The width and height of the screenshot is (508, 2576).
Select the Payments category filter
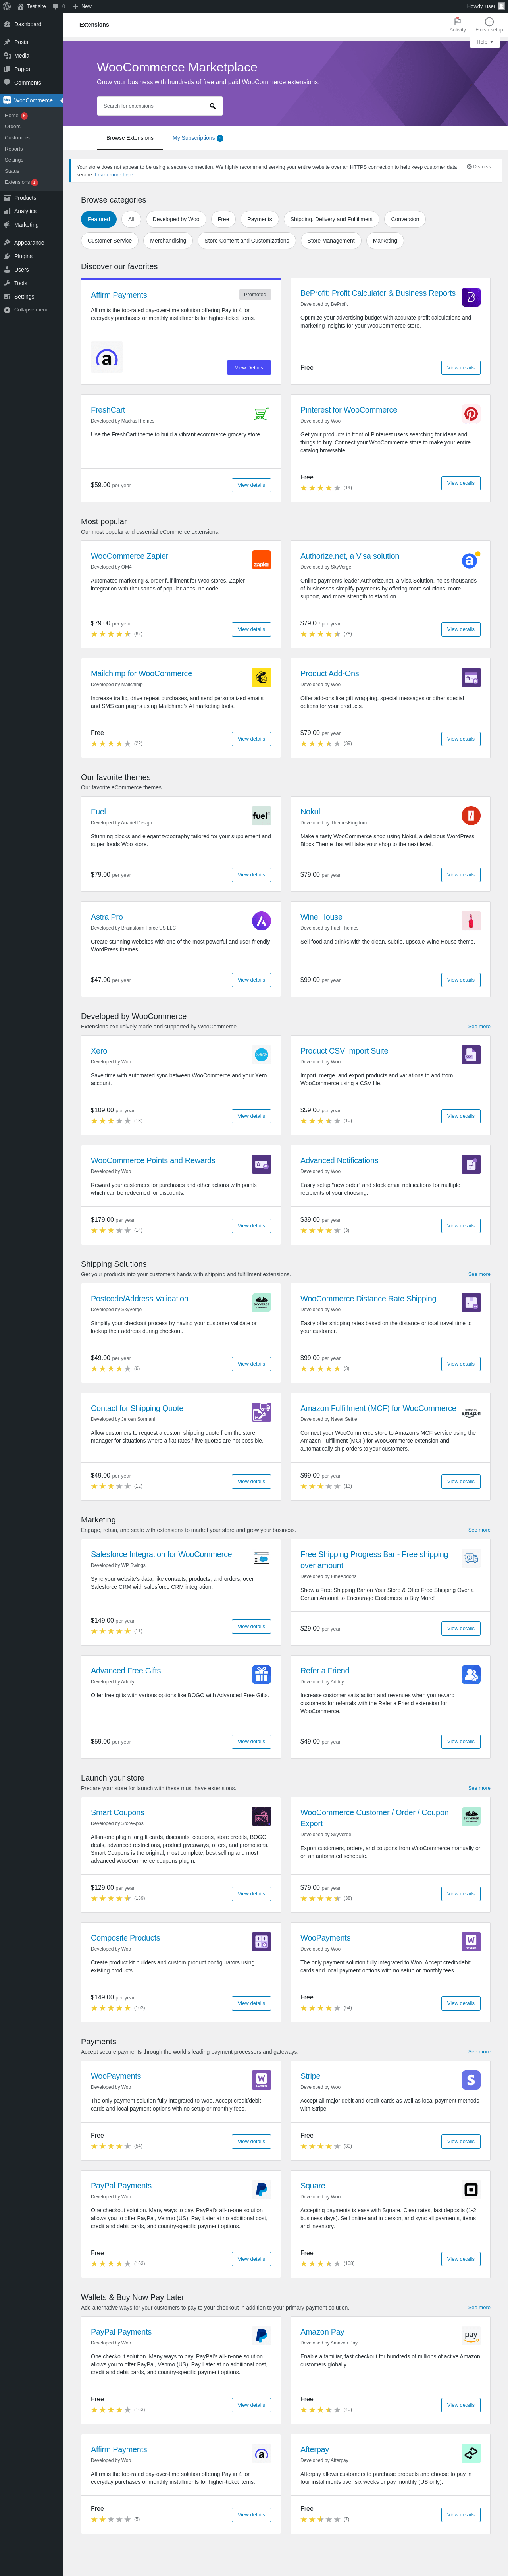click(x=260, y=219)
